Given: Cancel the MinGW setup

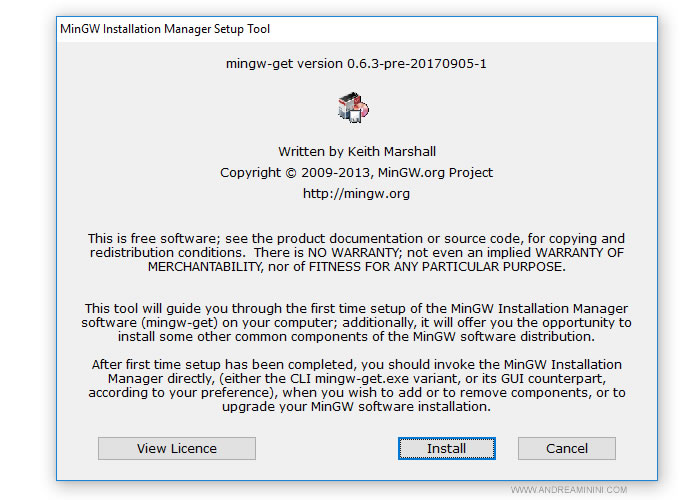Looking at the screenshot, I should 566,448.
